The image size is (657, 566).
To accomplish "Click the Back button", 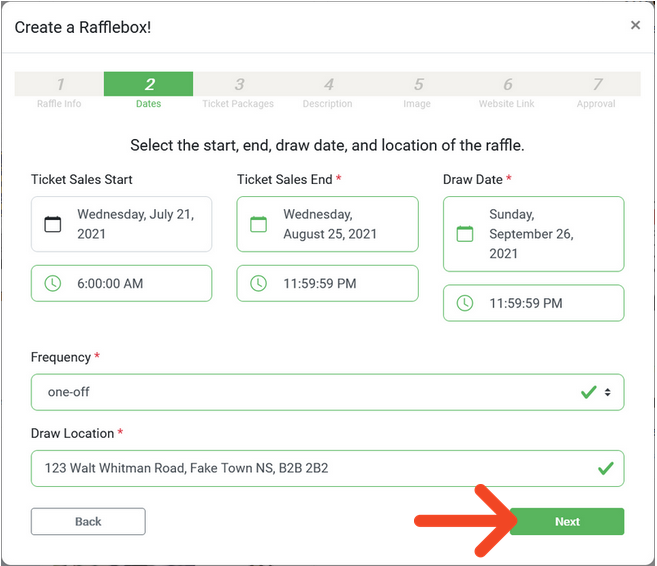I will [88, 522].
